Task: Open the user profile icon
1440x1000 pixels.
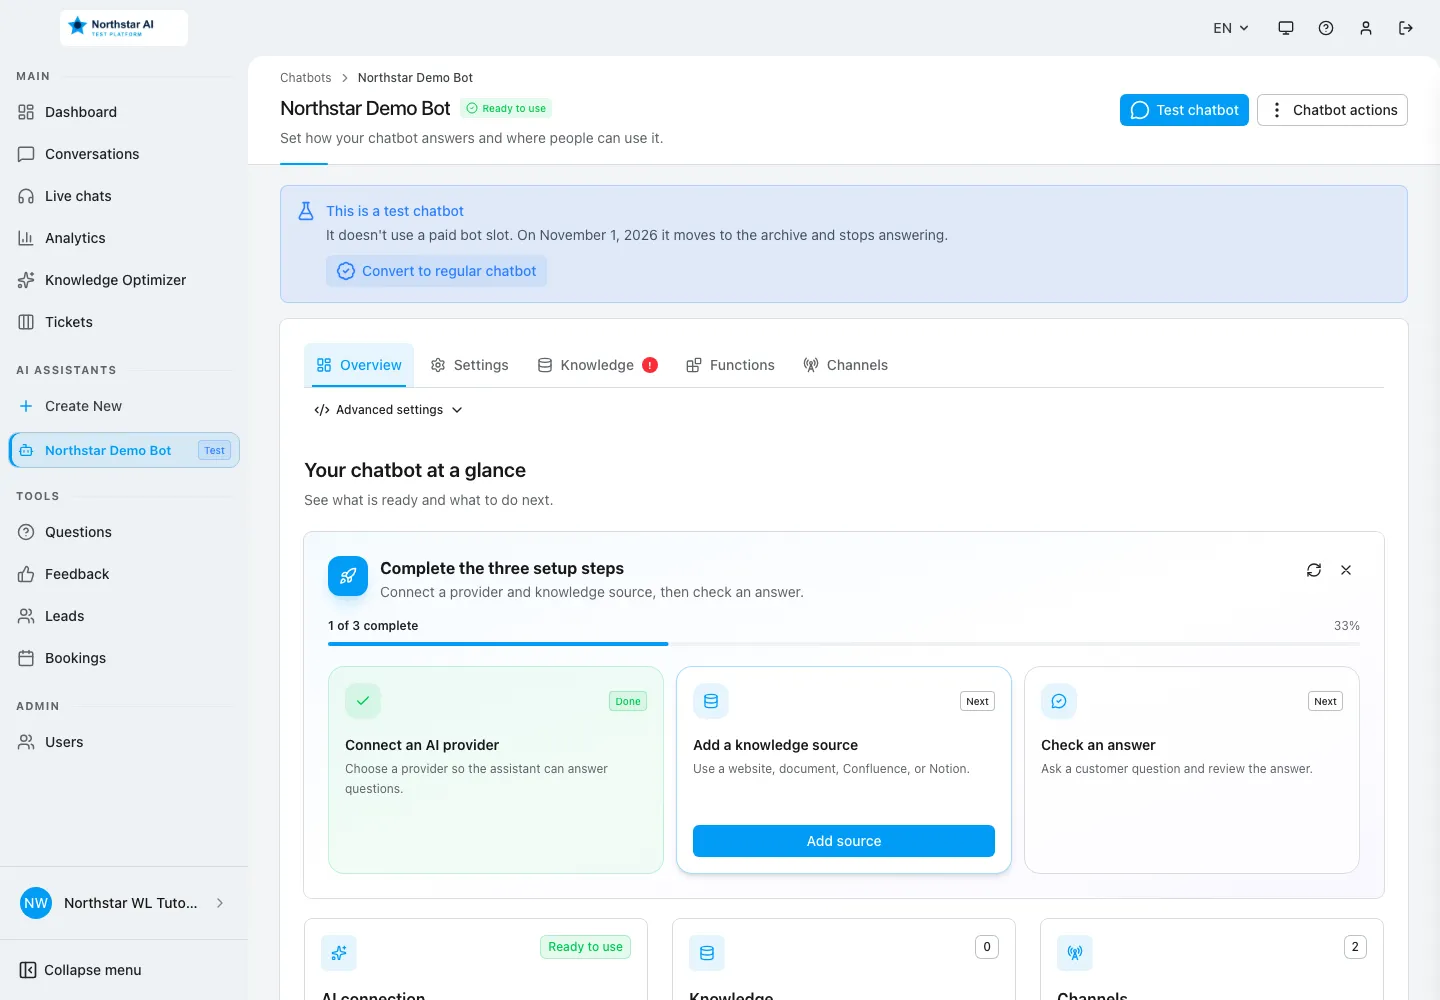Action: [x=1366, y=28]
